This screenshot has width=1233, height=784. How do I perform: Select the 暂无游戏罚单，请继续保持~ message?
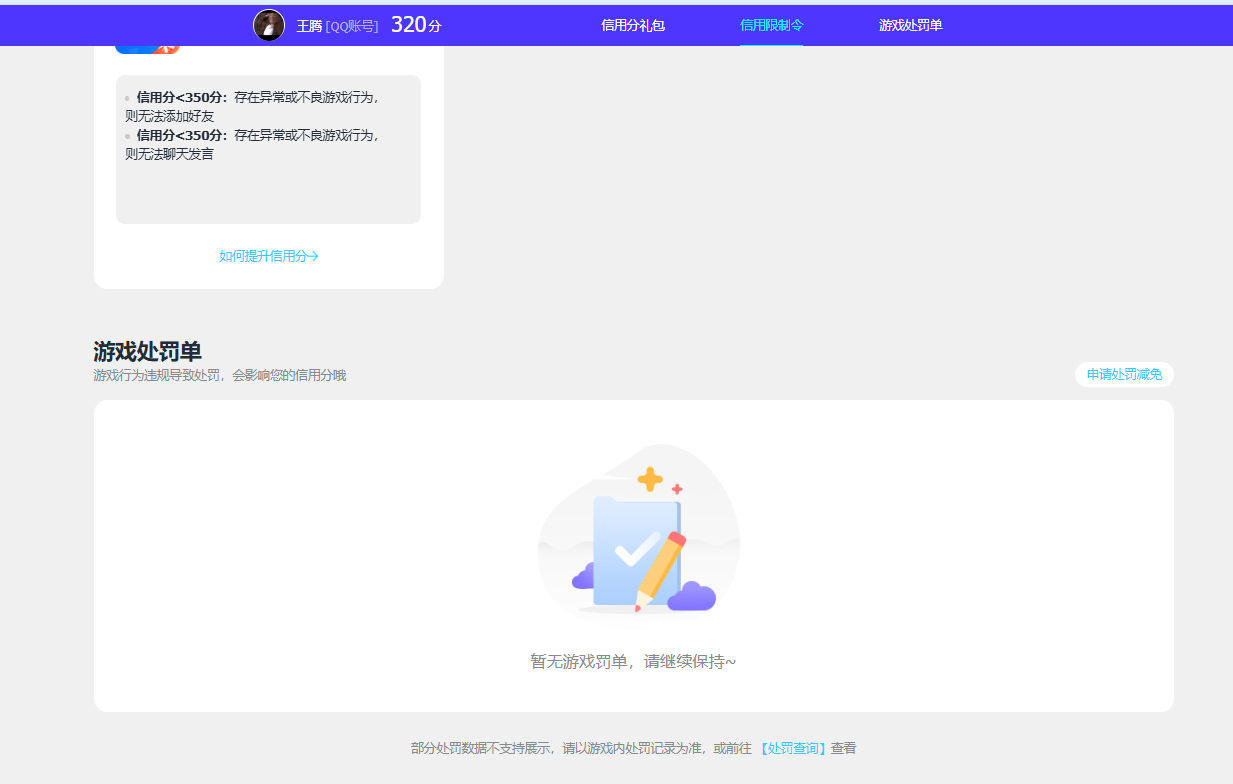pyautogui.click(x=633, y=662)
